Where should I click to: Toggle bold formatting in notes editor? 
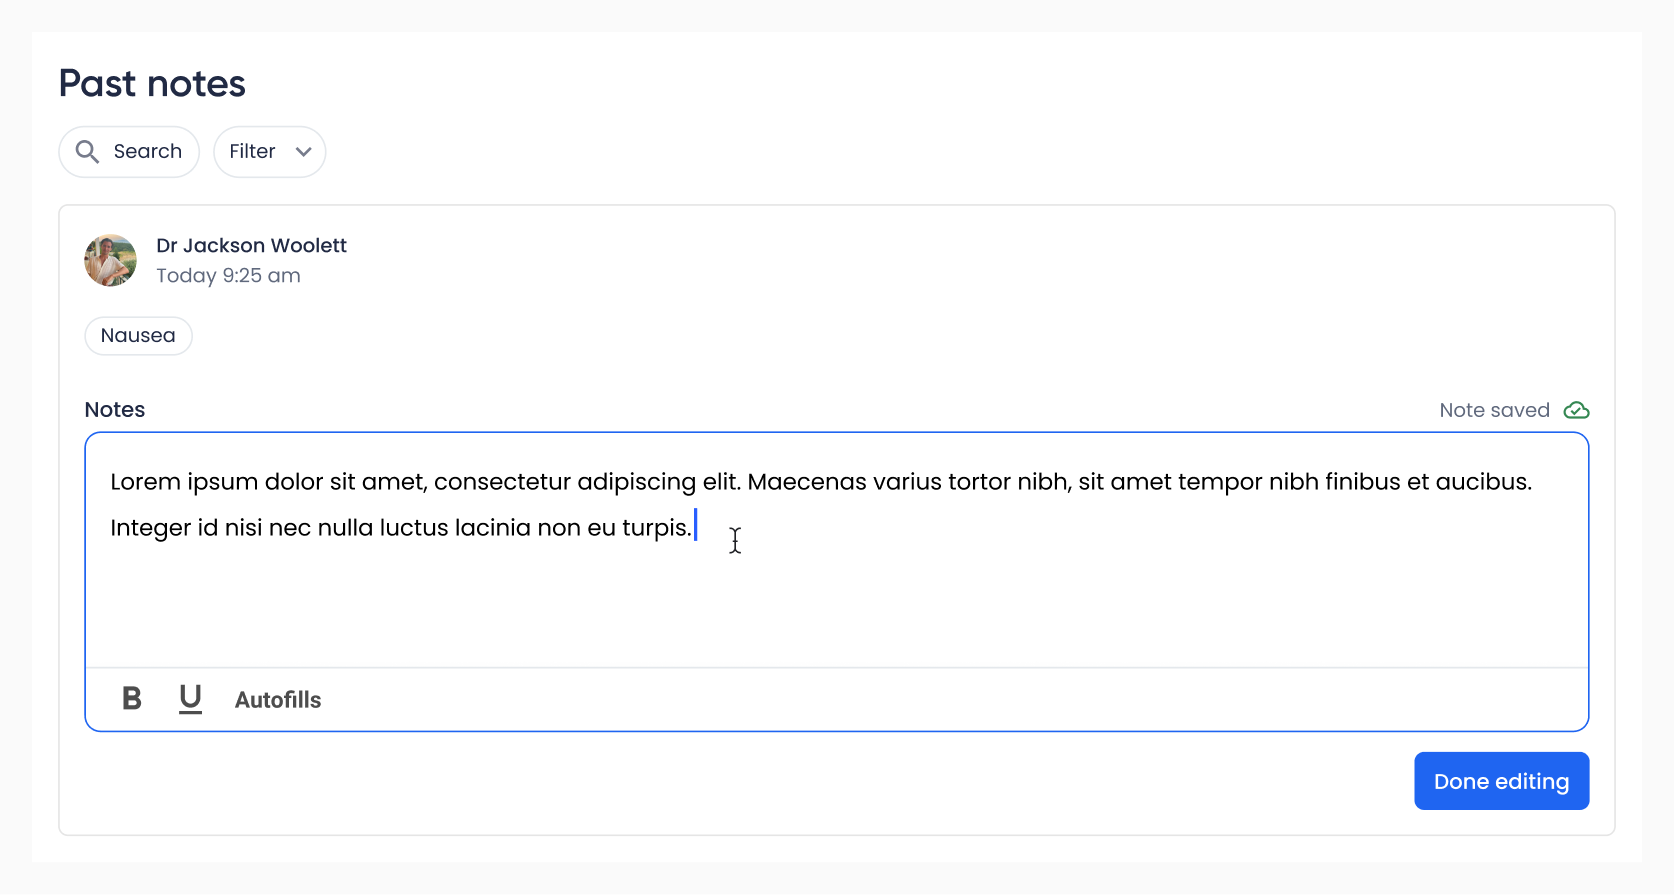click(132, 699)
